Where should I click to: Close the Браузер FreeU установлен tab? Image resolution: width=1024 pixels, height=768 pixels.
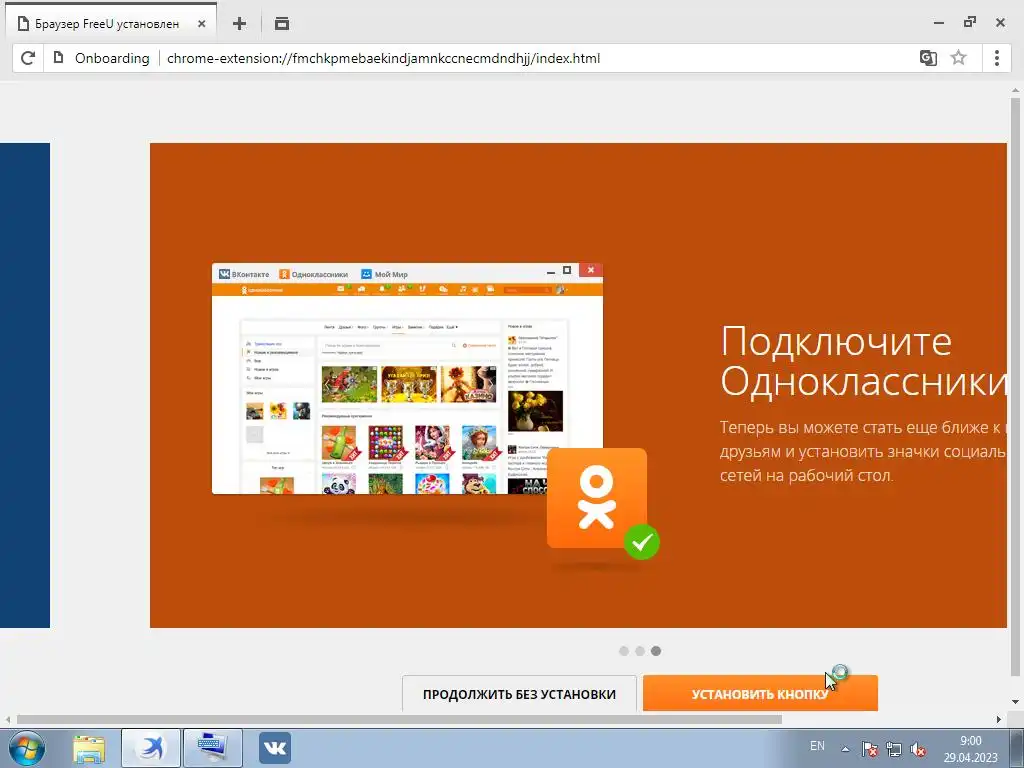click(x=202, y=24)
